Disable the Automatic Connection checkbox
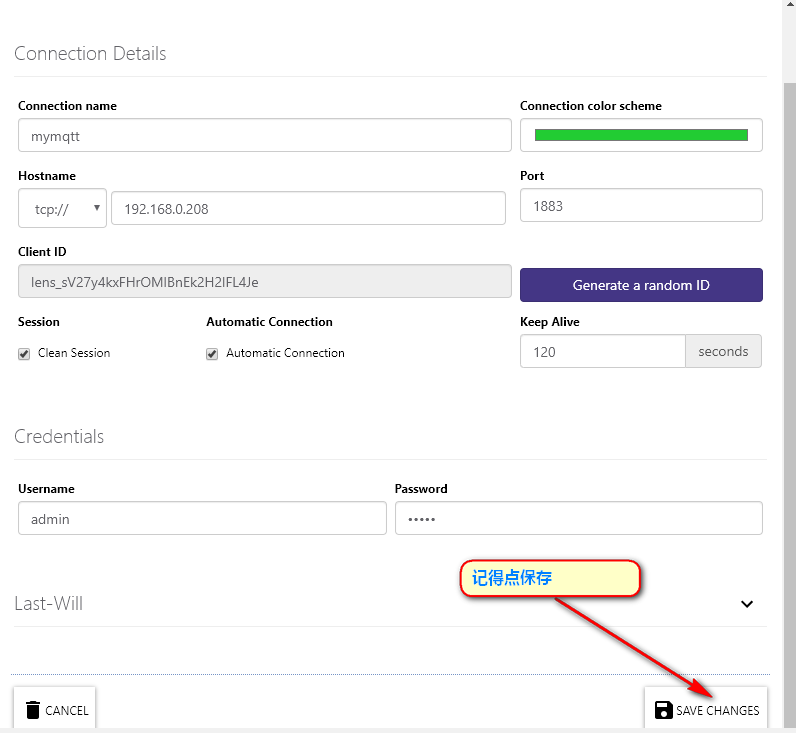The width and height of the screenshot is (796, 733). click(x=212, y=354)
